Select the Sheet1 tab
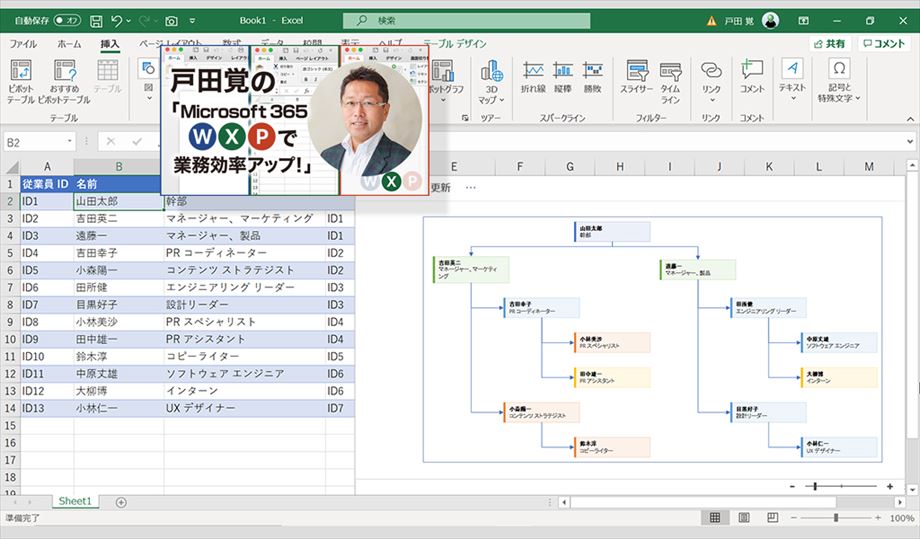This screenshot has width=920, height=539. [x=75, y=501]
